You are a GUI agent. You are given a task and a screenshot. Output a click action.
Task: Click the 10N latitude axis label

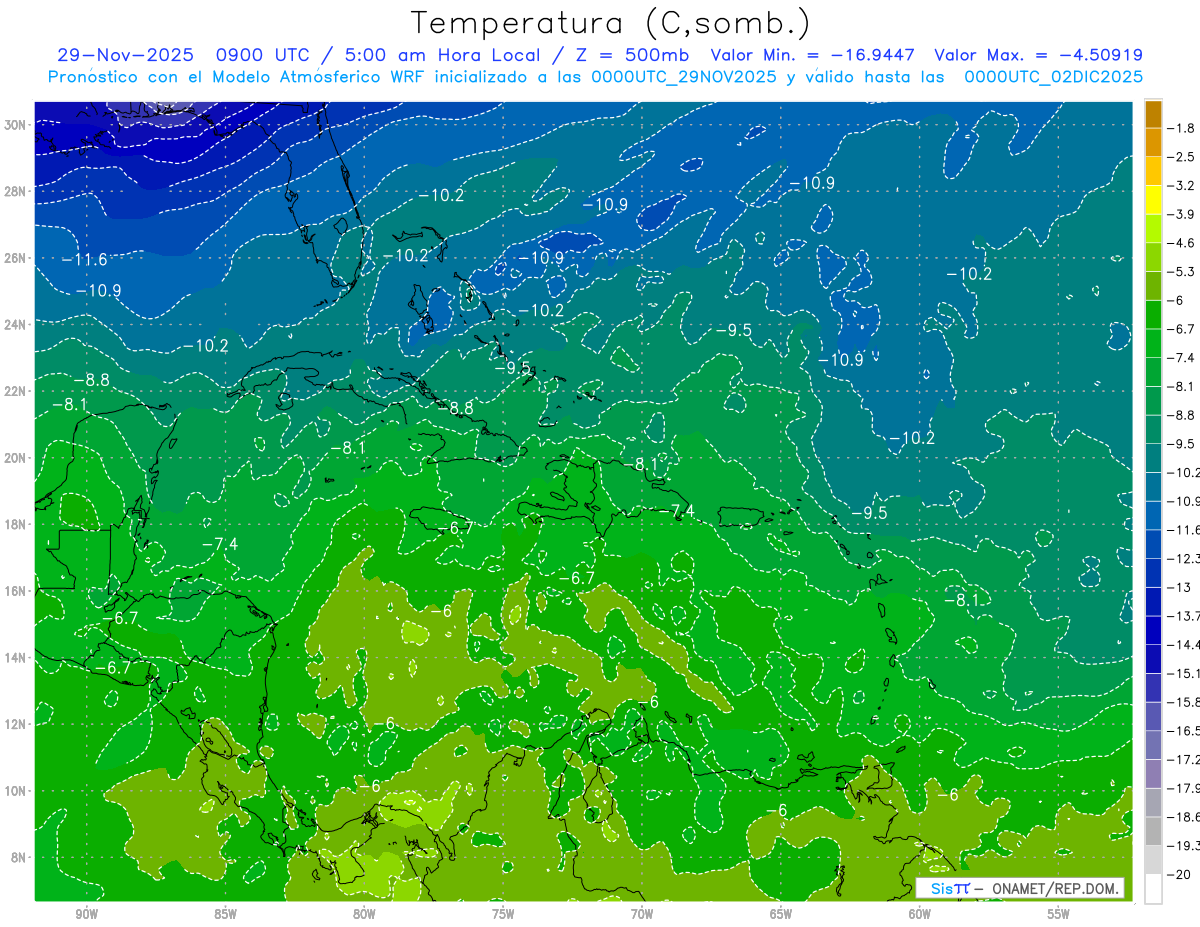(x=17, y=790)
